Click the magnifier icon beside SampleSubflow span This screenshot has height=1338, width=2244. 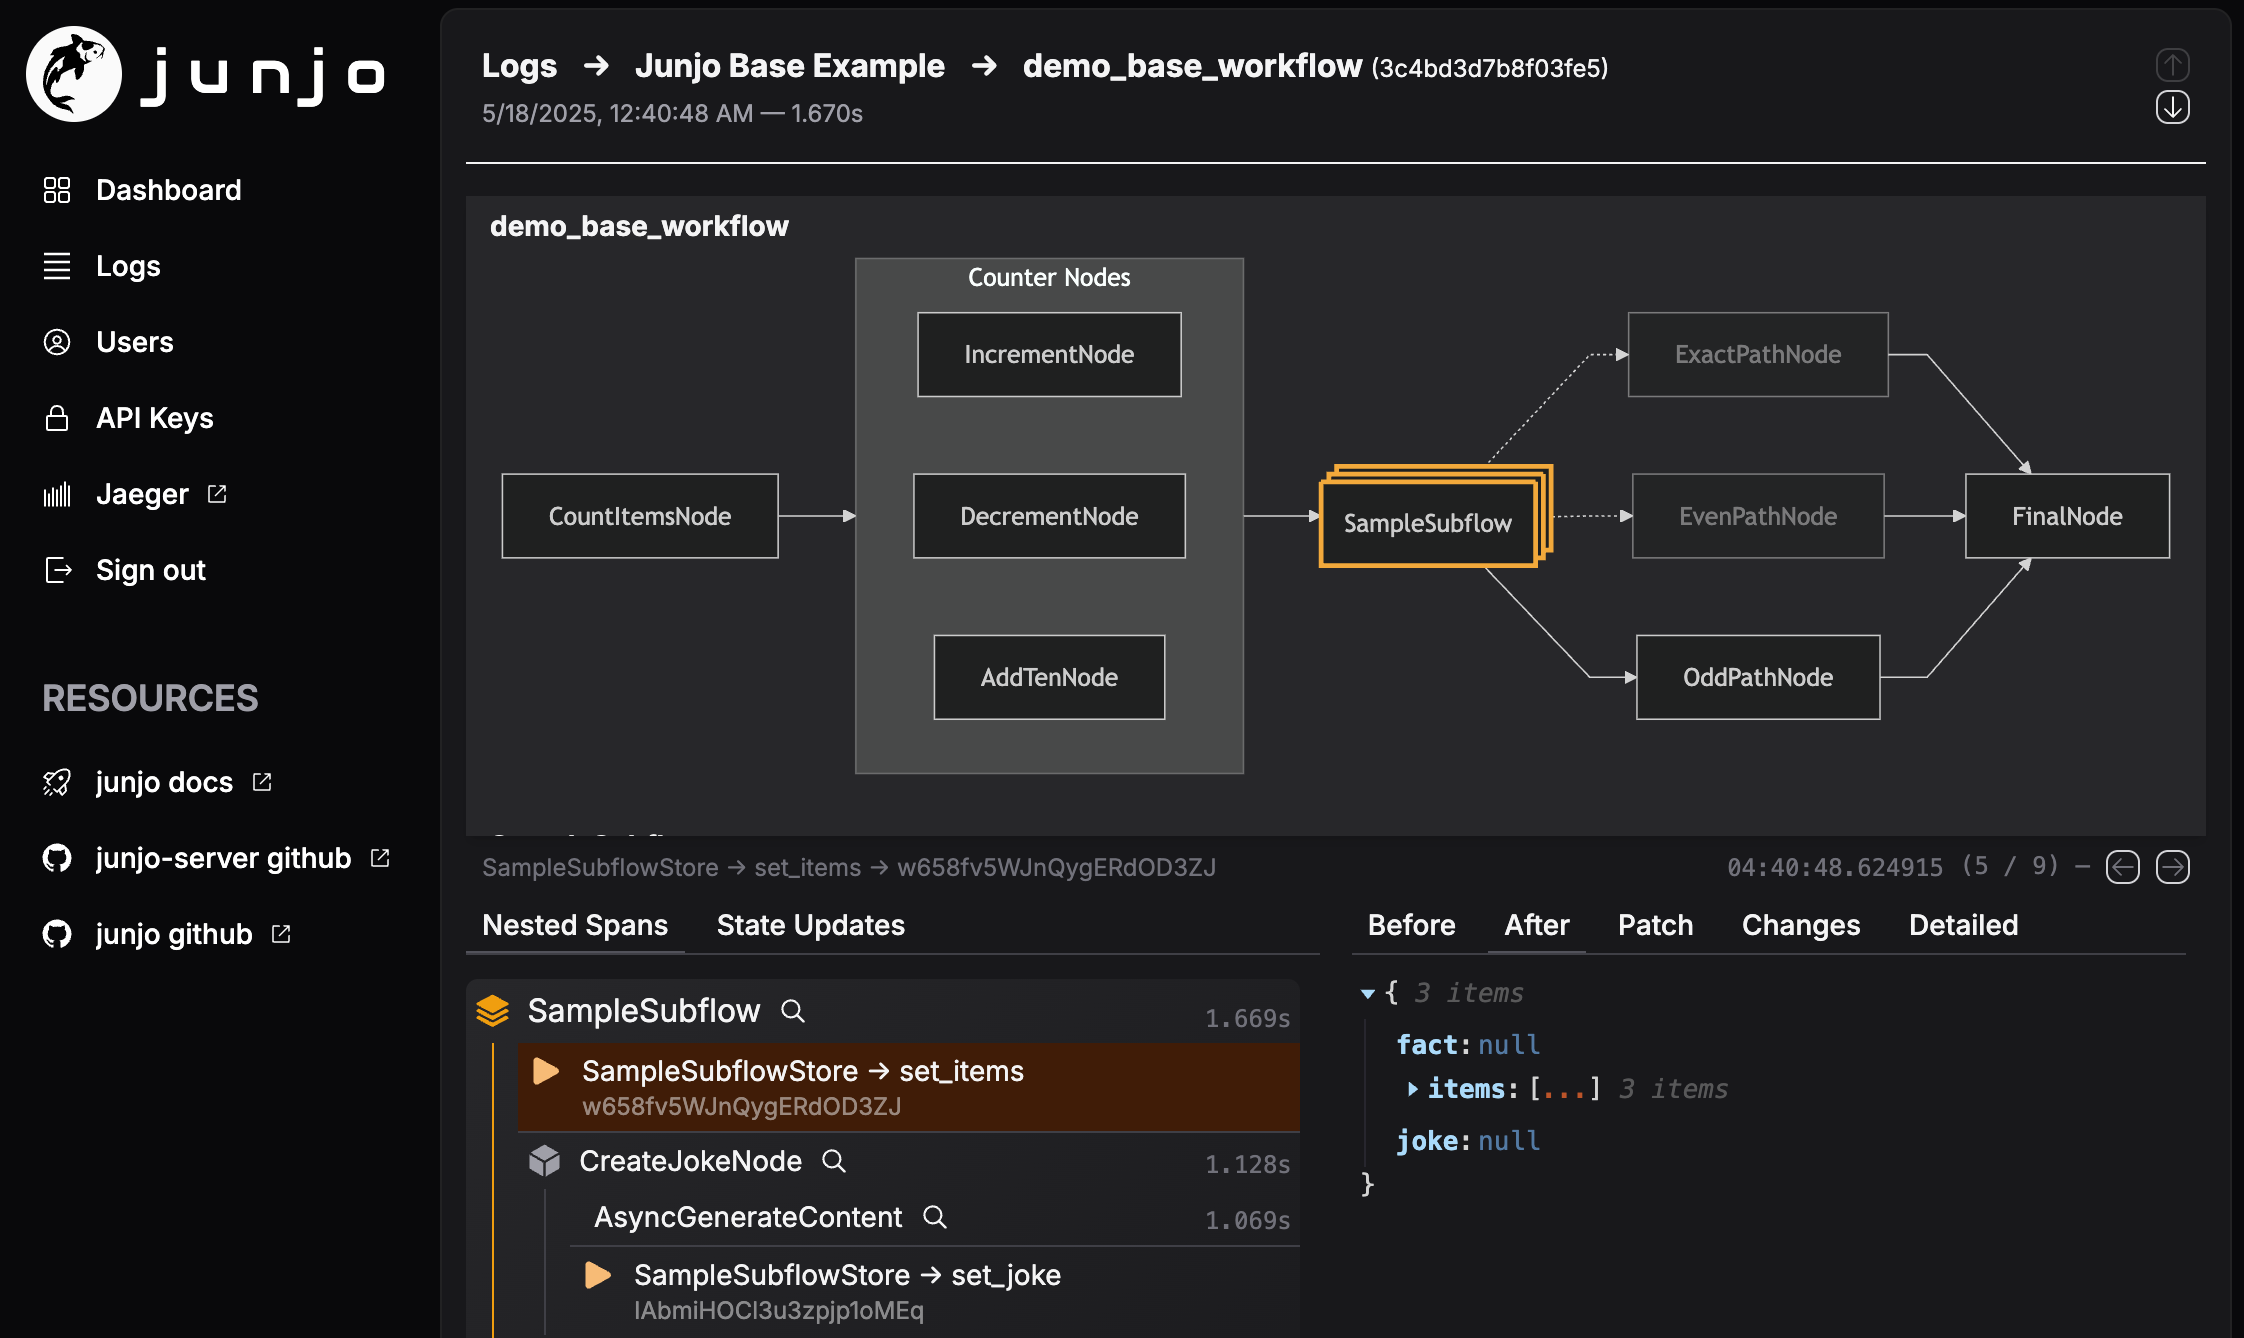point(793,1011)
